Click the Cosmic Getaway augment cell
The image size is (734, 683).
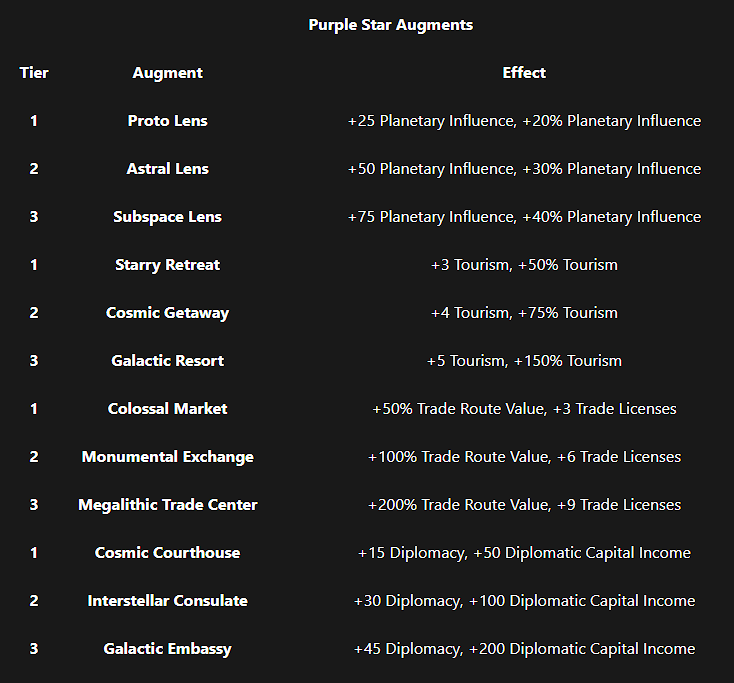167,313
